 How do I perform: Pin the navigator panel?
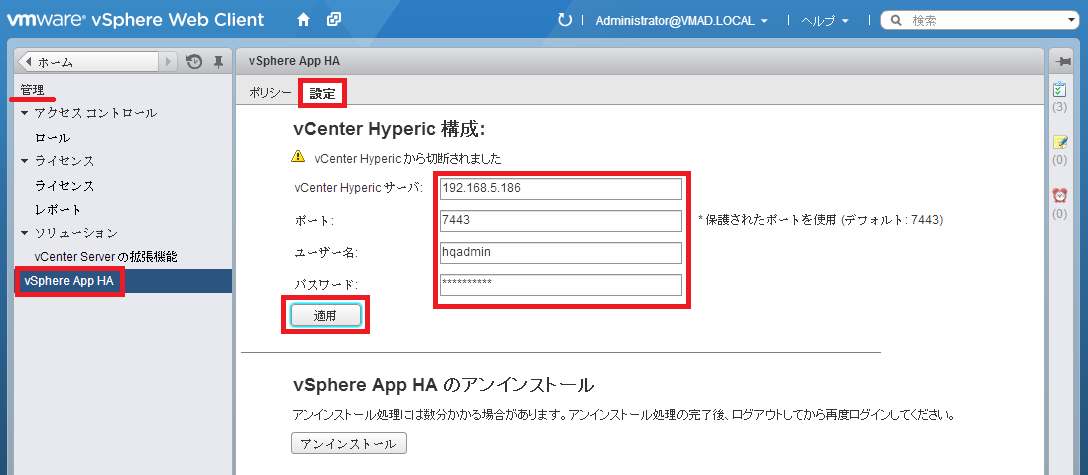pos(219,62)
